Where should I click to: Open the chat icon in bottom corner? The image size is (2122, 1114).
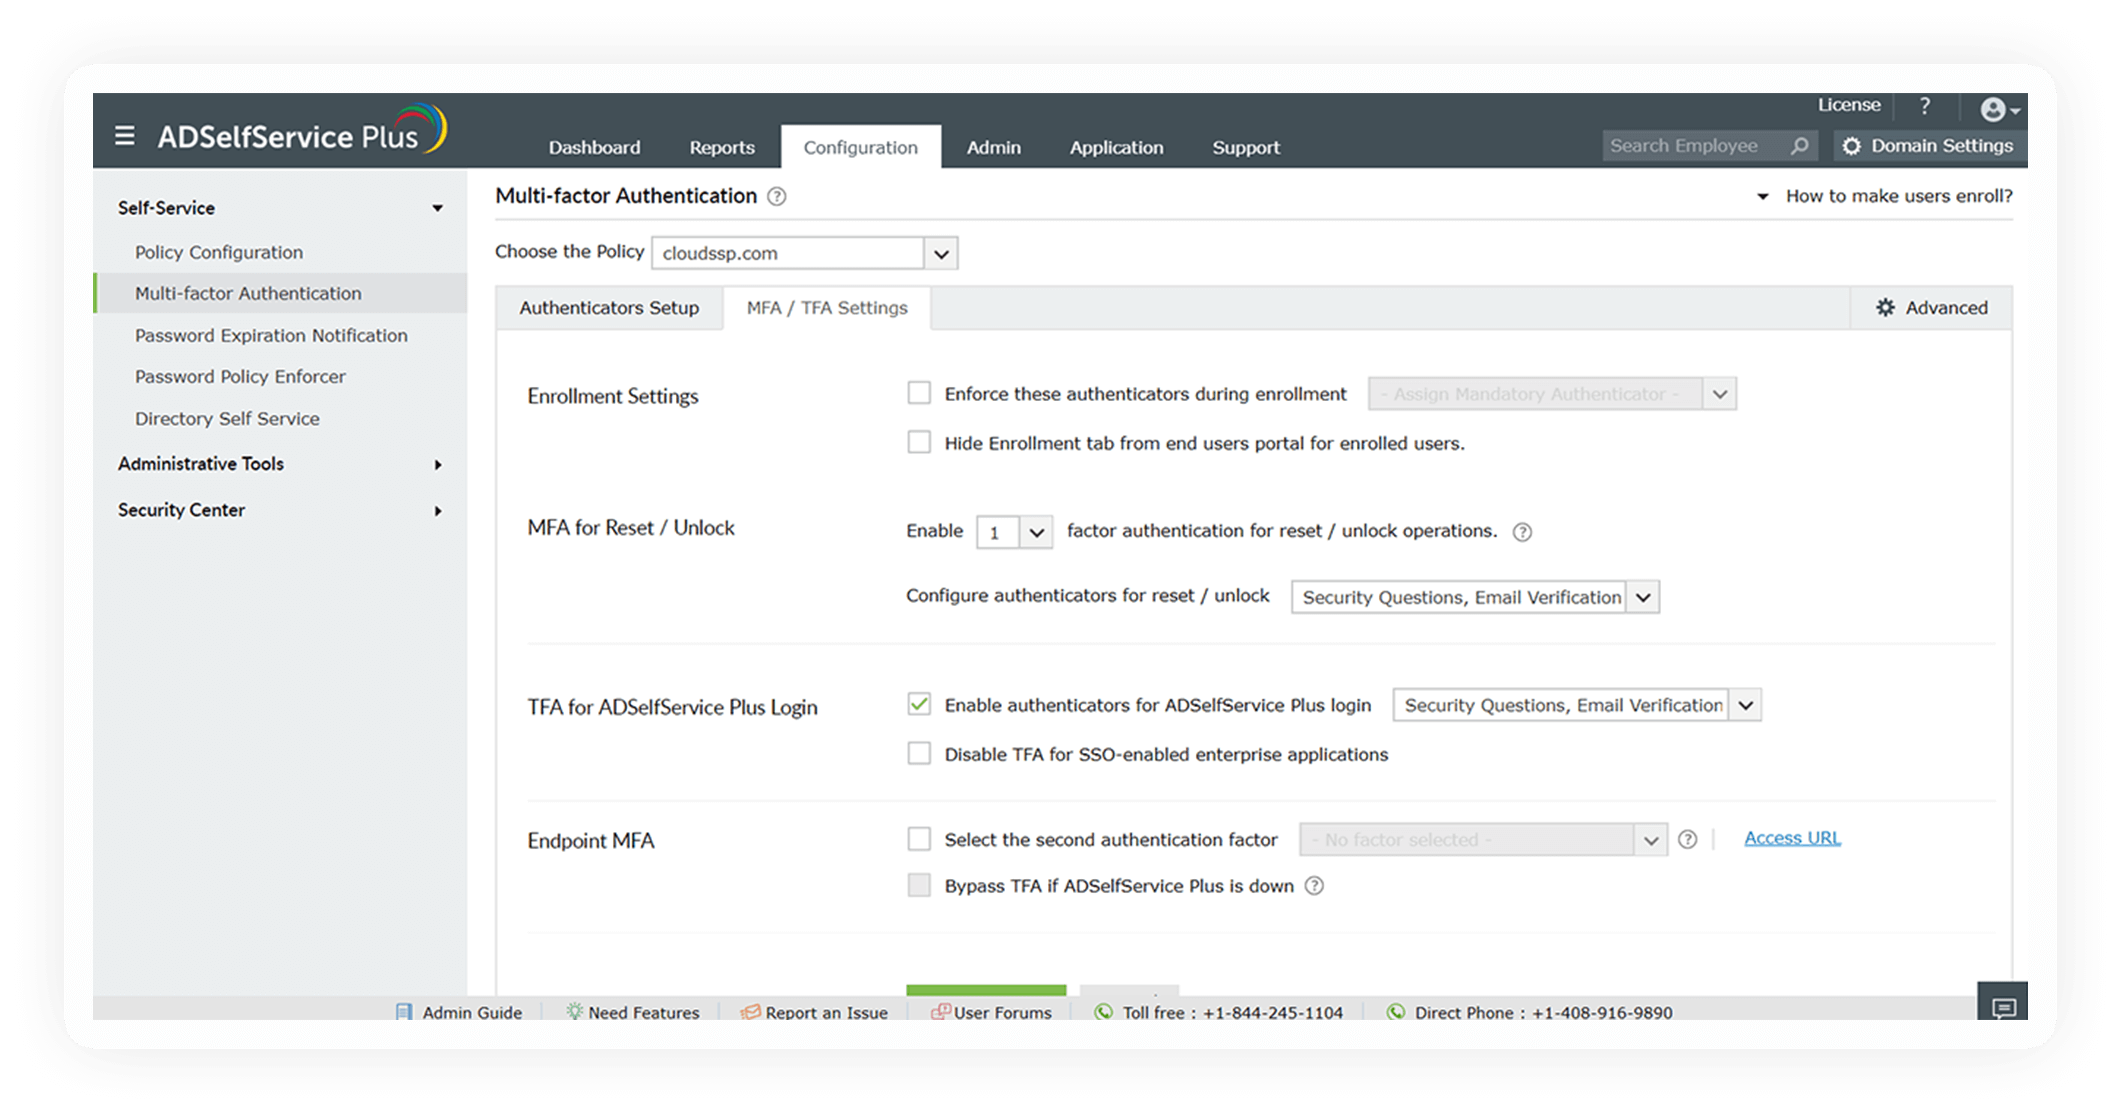tap(2002, 1002)
